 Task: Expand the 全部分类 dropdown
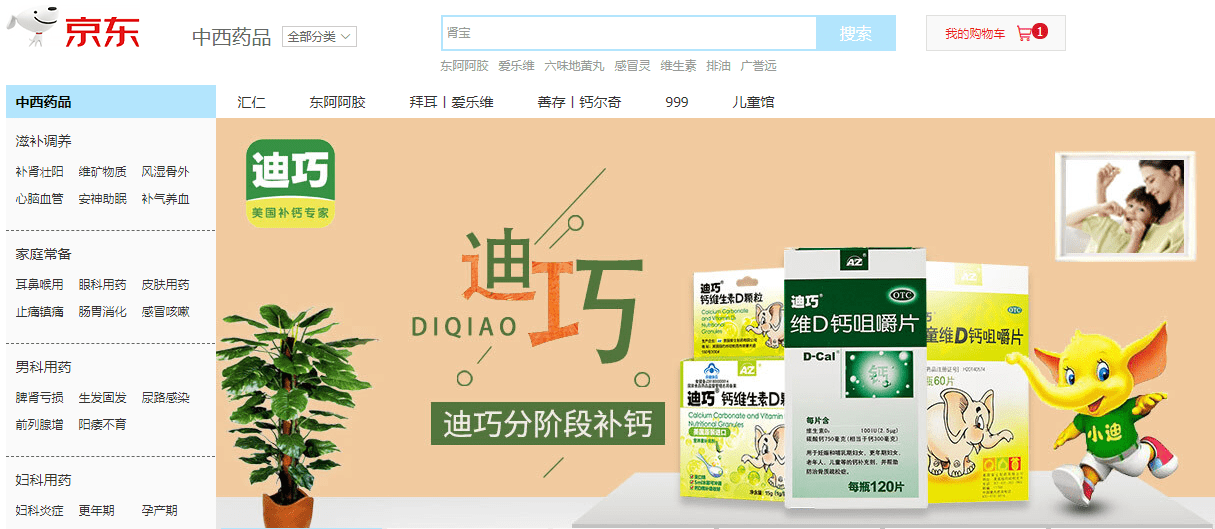coord(319,37)
